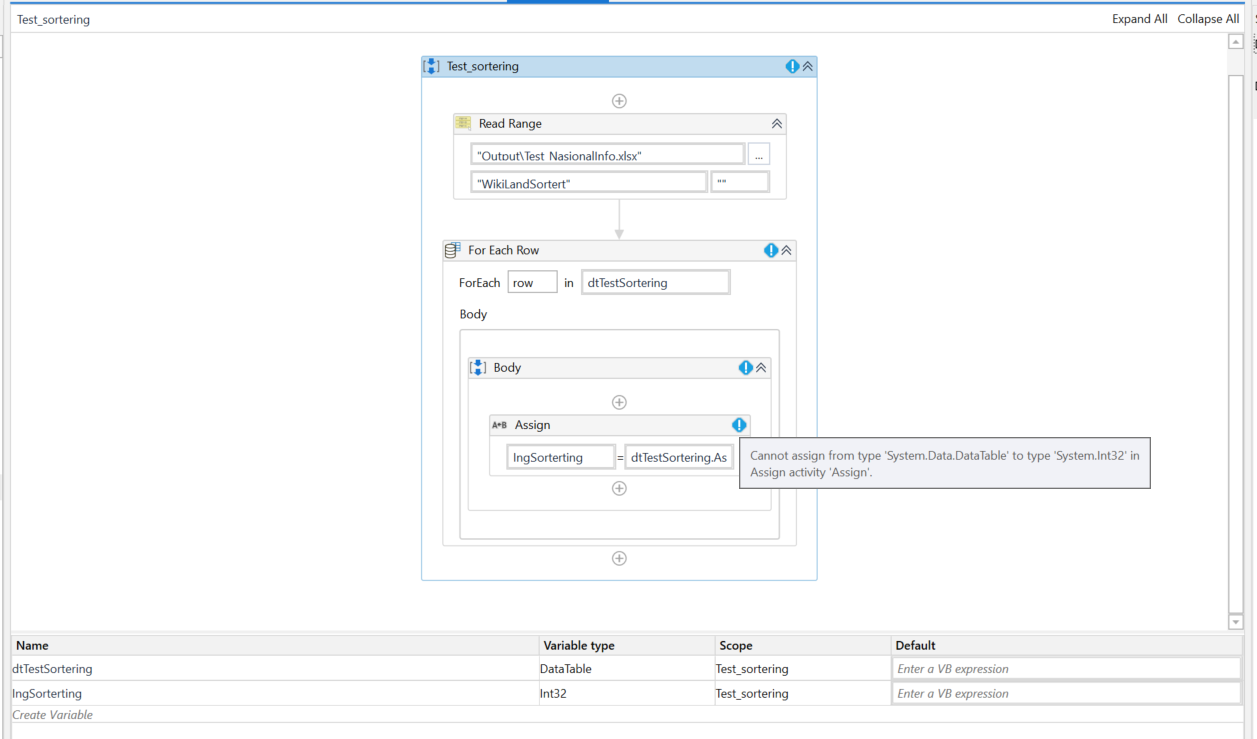The width and height of the screenshot is (1257, 739).
Task: Select the Test_sortering breadcrumb
Action: 53,19
